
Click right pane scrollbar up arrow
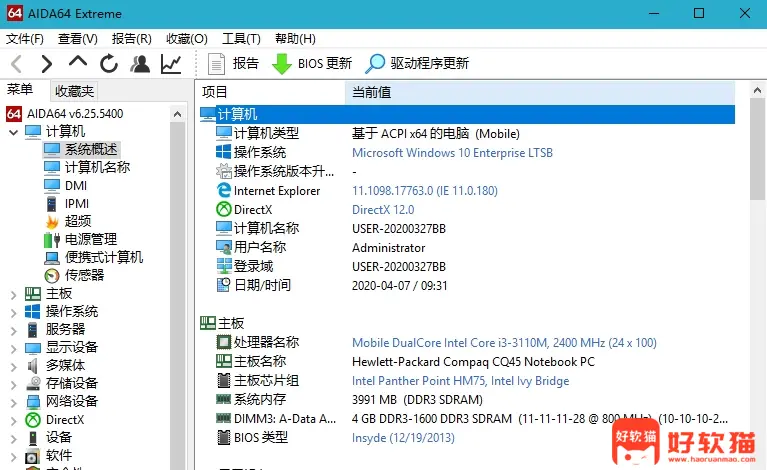click(757, 90)
